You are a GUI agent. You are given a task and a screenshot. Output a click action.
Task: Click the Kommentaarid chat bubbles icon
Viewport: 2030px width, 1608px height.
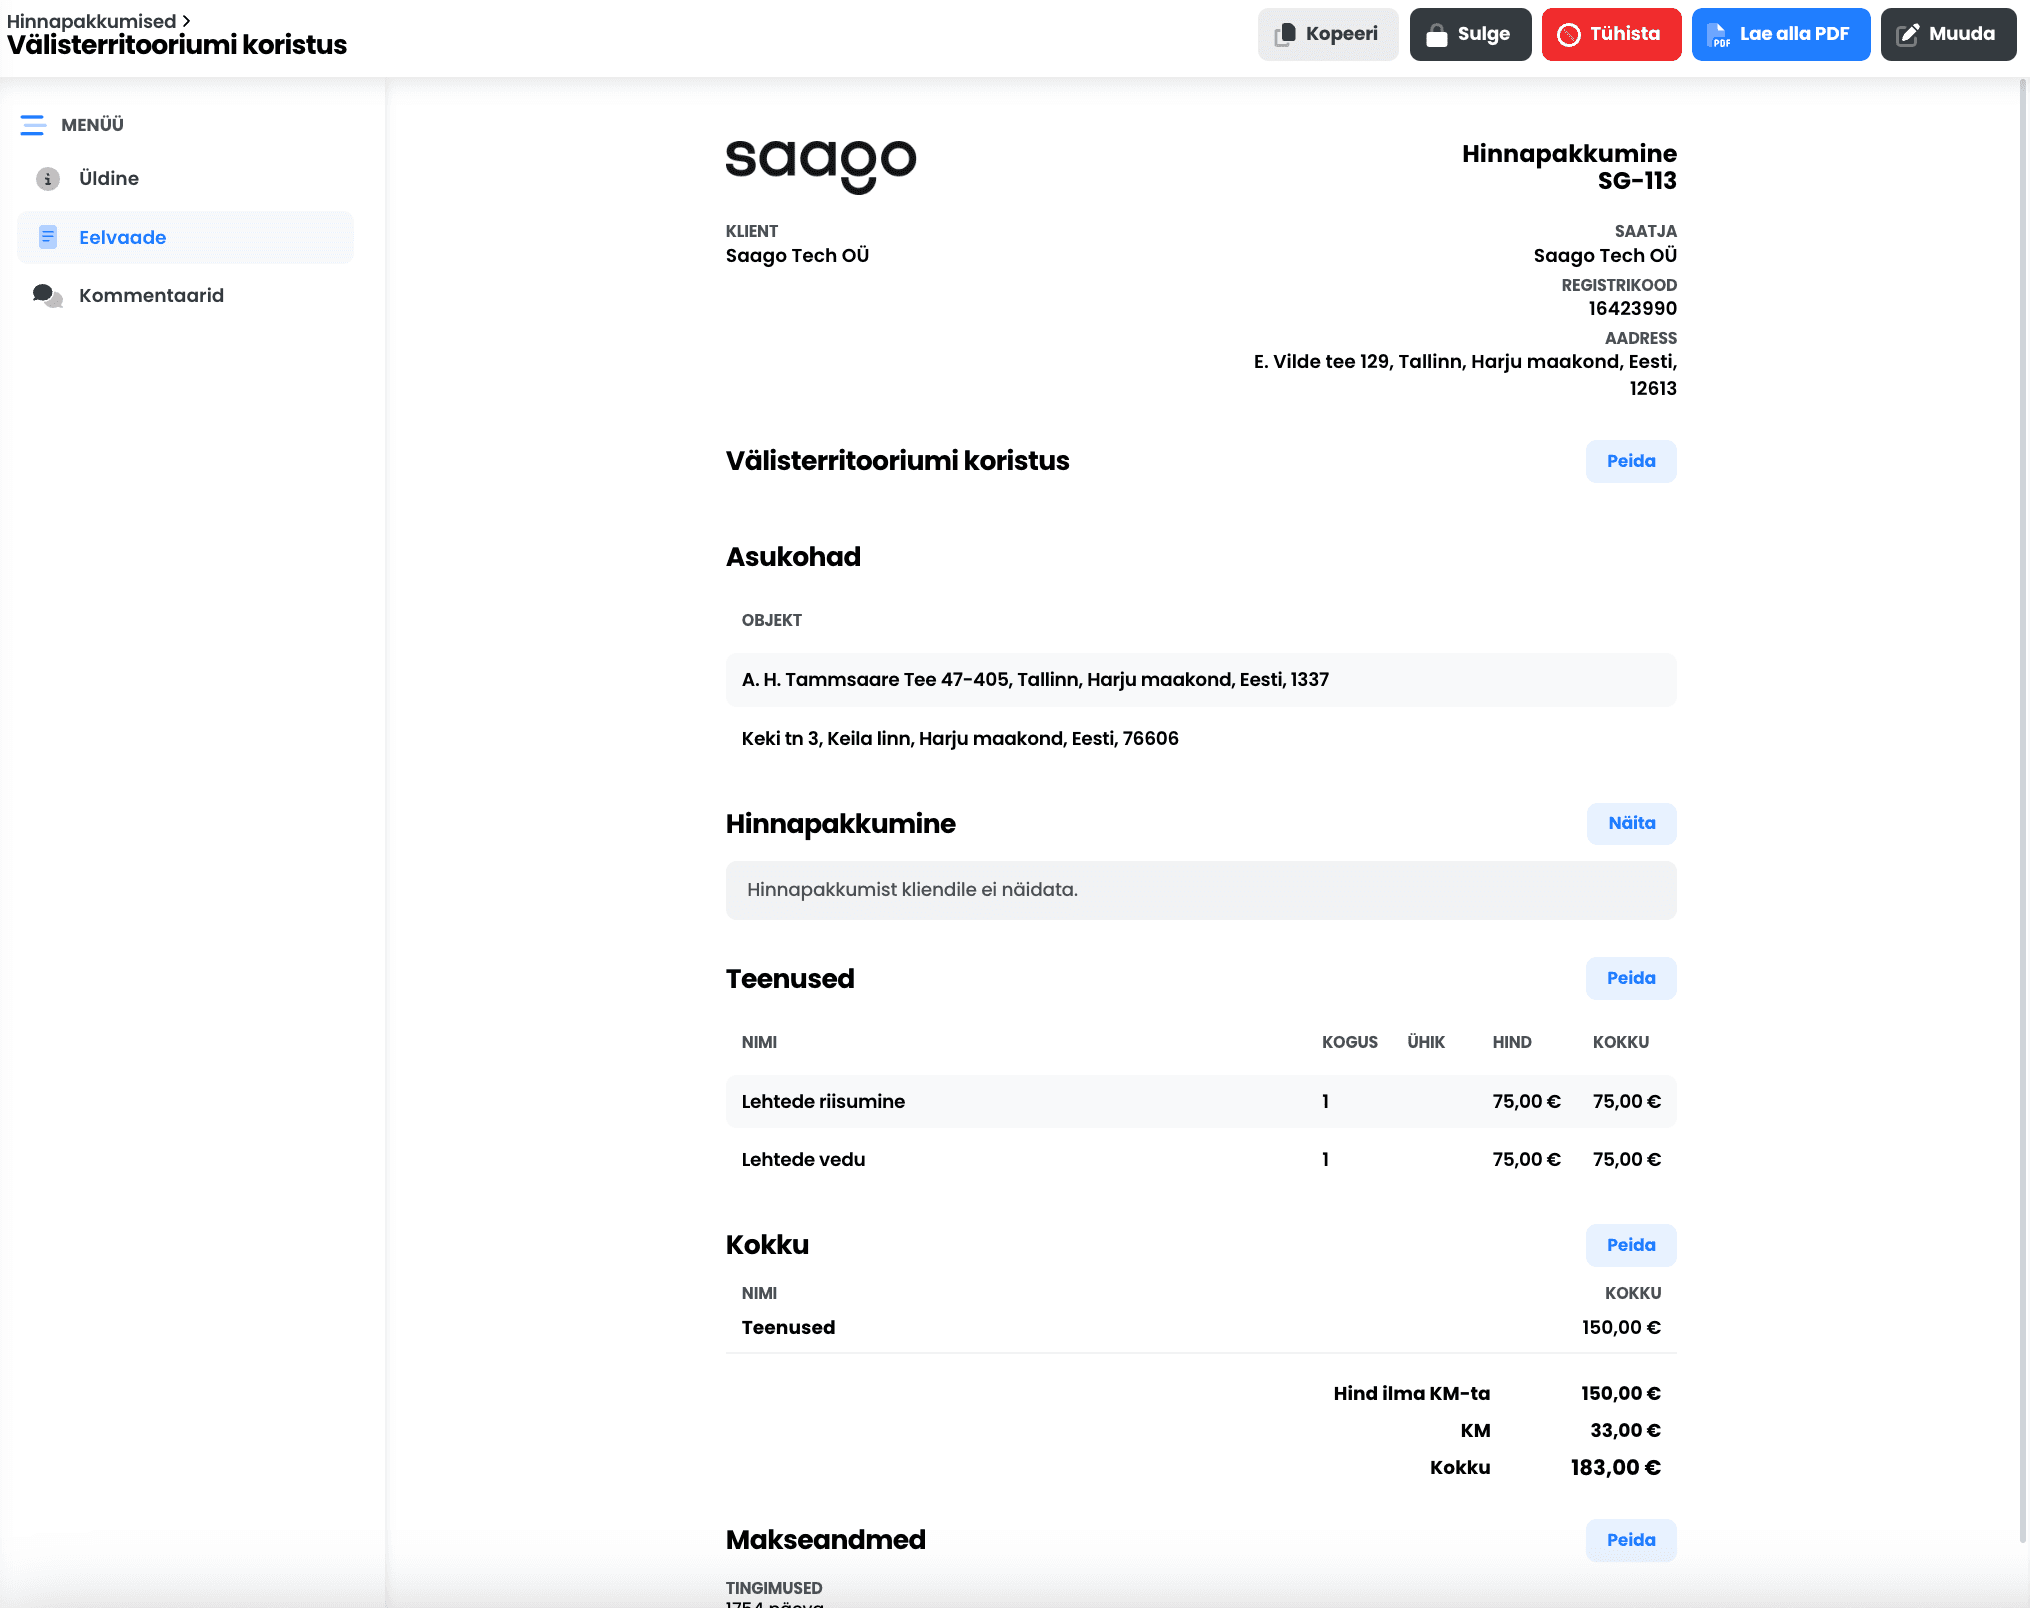click(48, 296)
